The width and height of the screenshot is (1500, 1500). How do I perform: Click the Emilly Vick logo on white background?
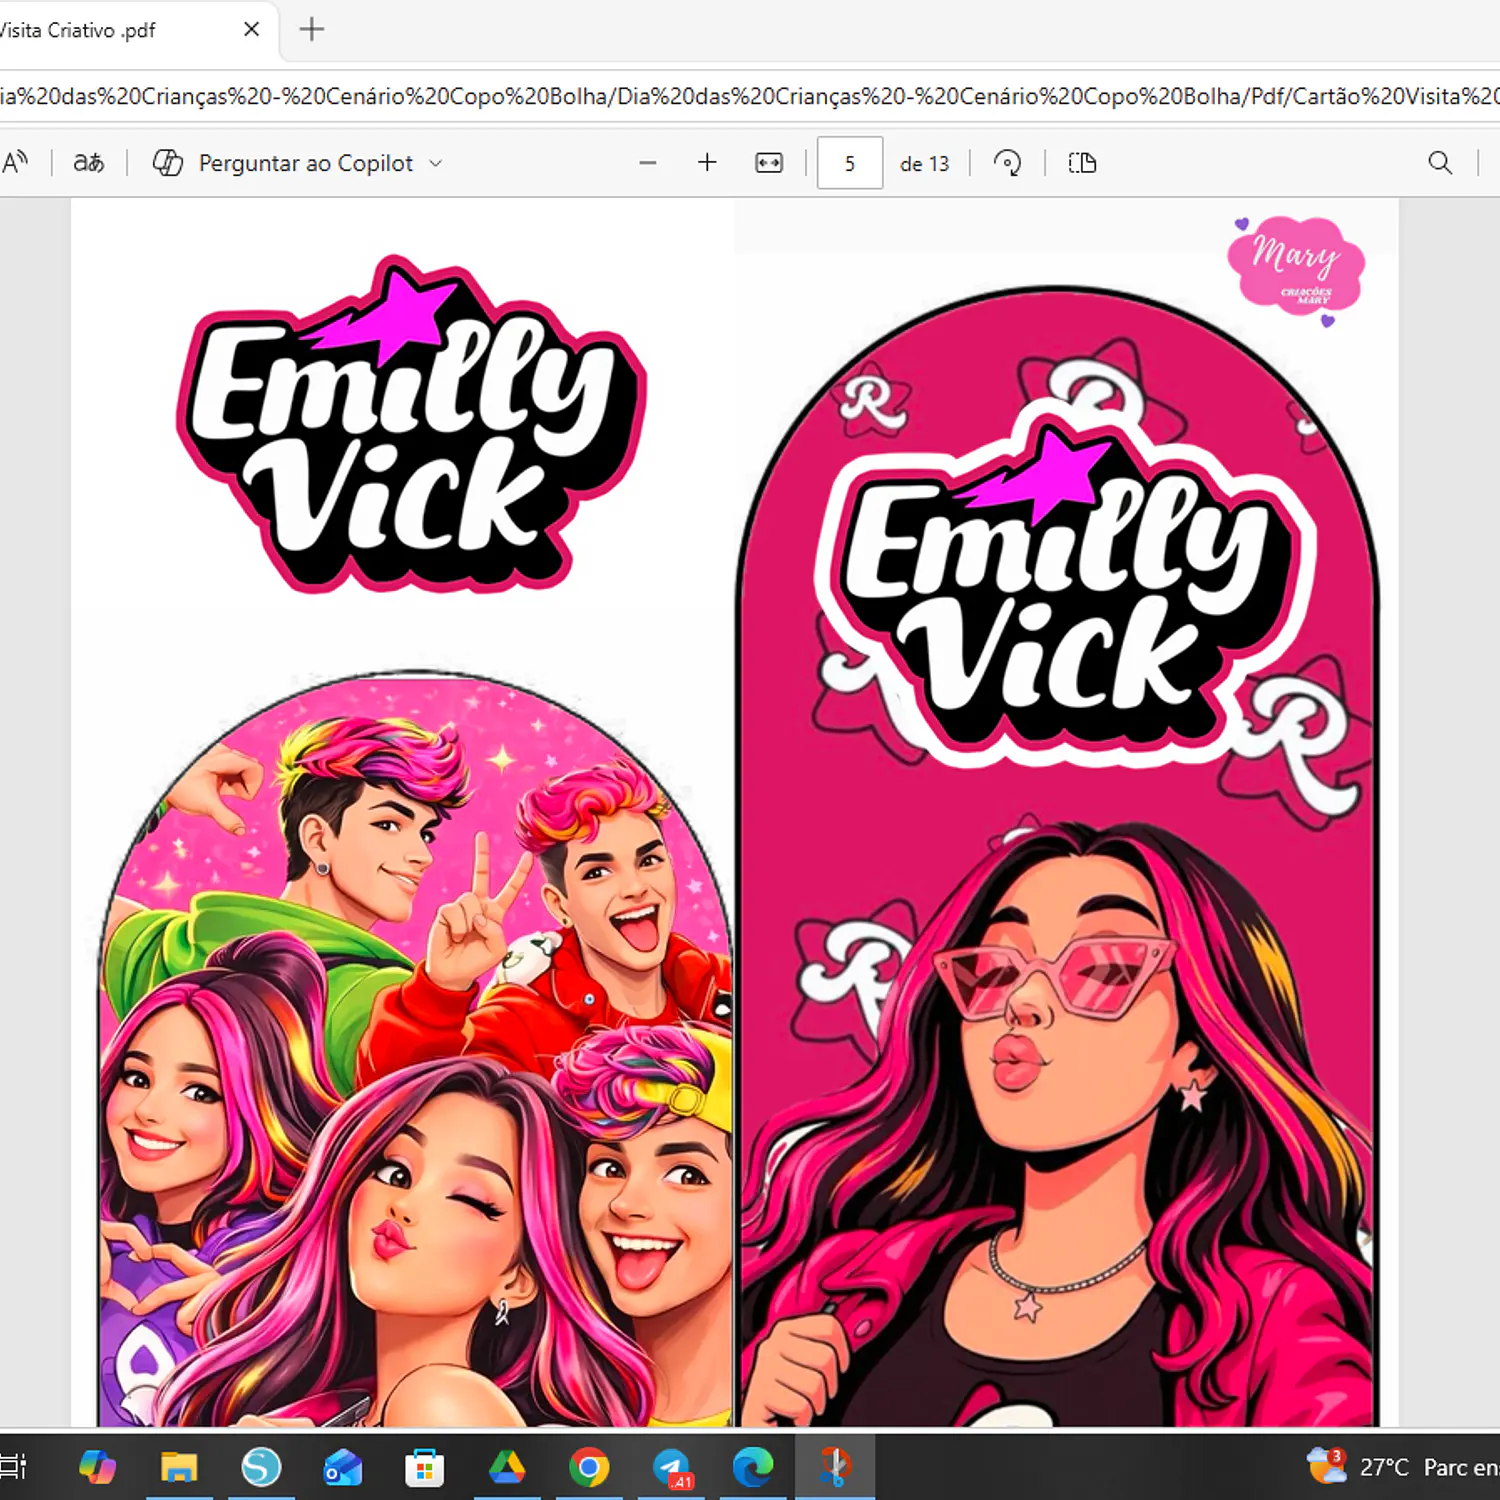411,424
